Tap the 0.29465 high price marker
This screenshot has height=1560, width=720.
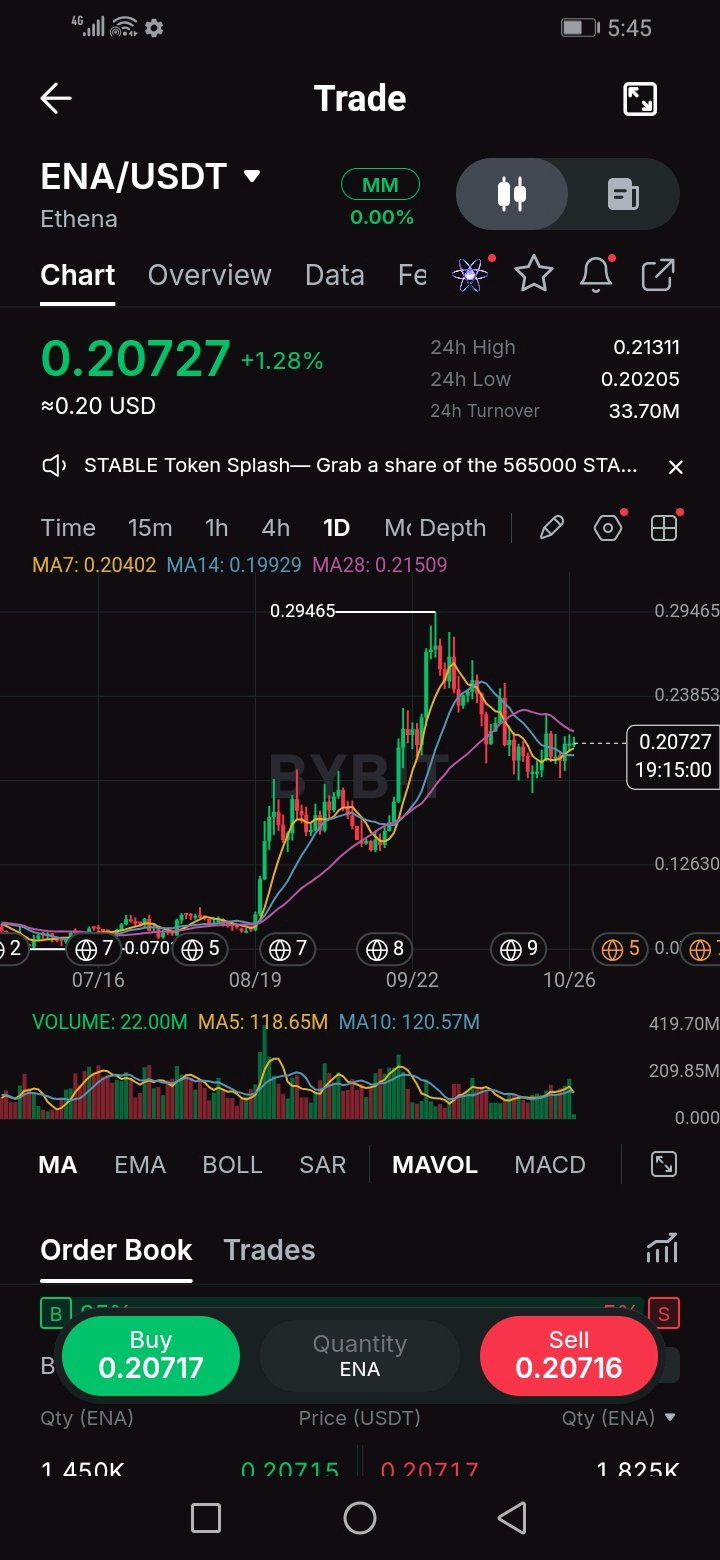(303, 610)
